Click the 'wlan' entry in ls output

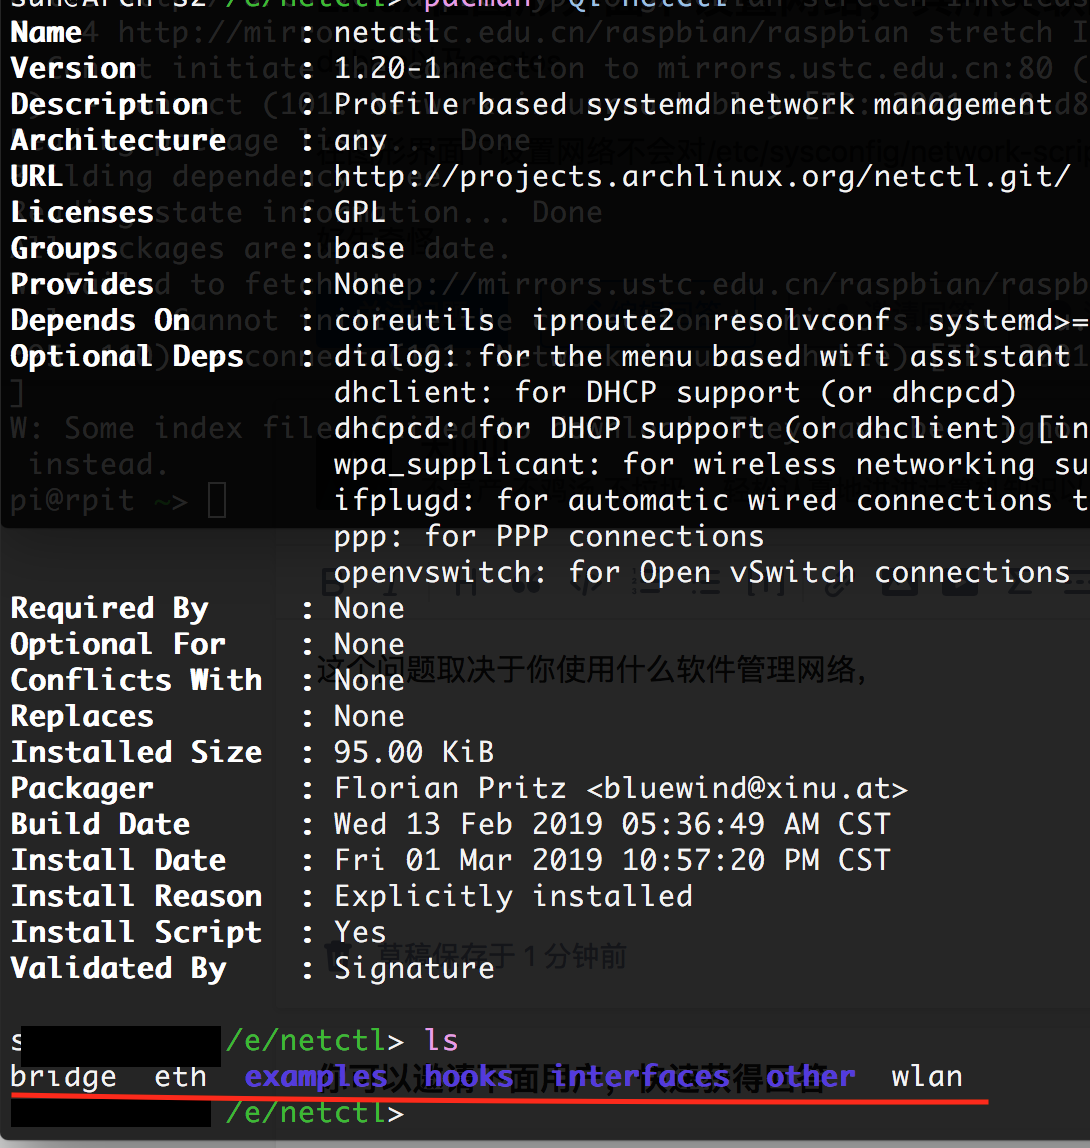tap(927, 1076)
